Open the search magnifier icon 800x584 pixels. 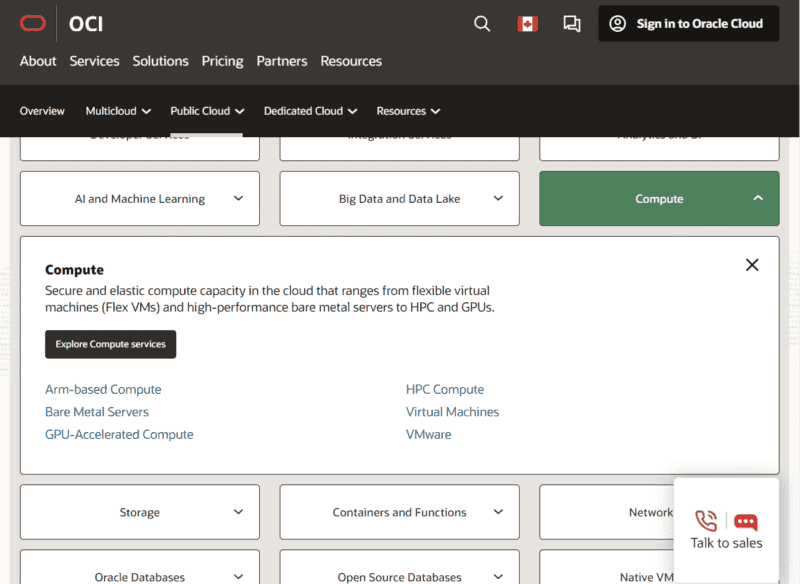[x=482, y=23]
